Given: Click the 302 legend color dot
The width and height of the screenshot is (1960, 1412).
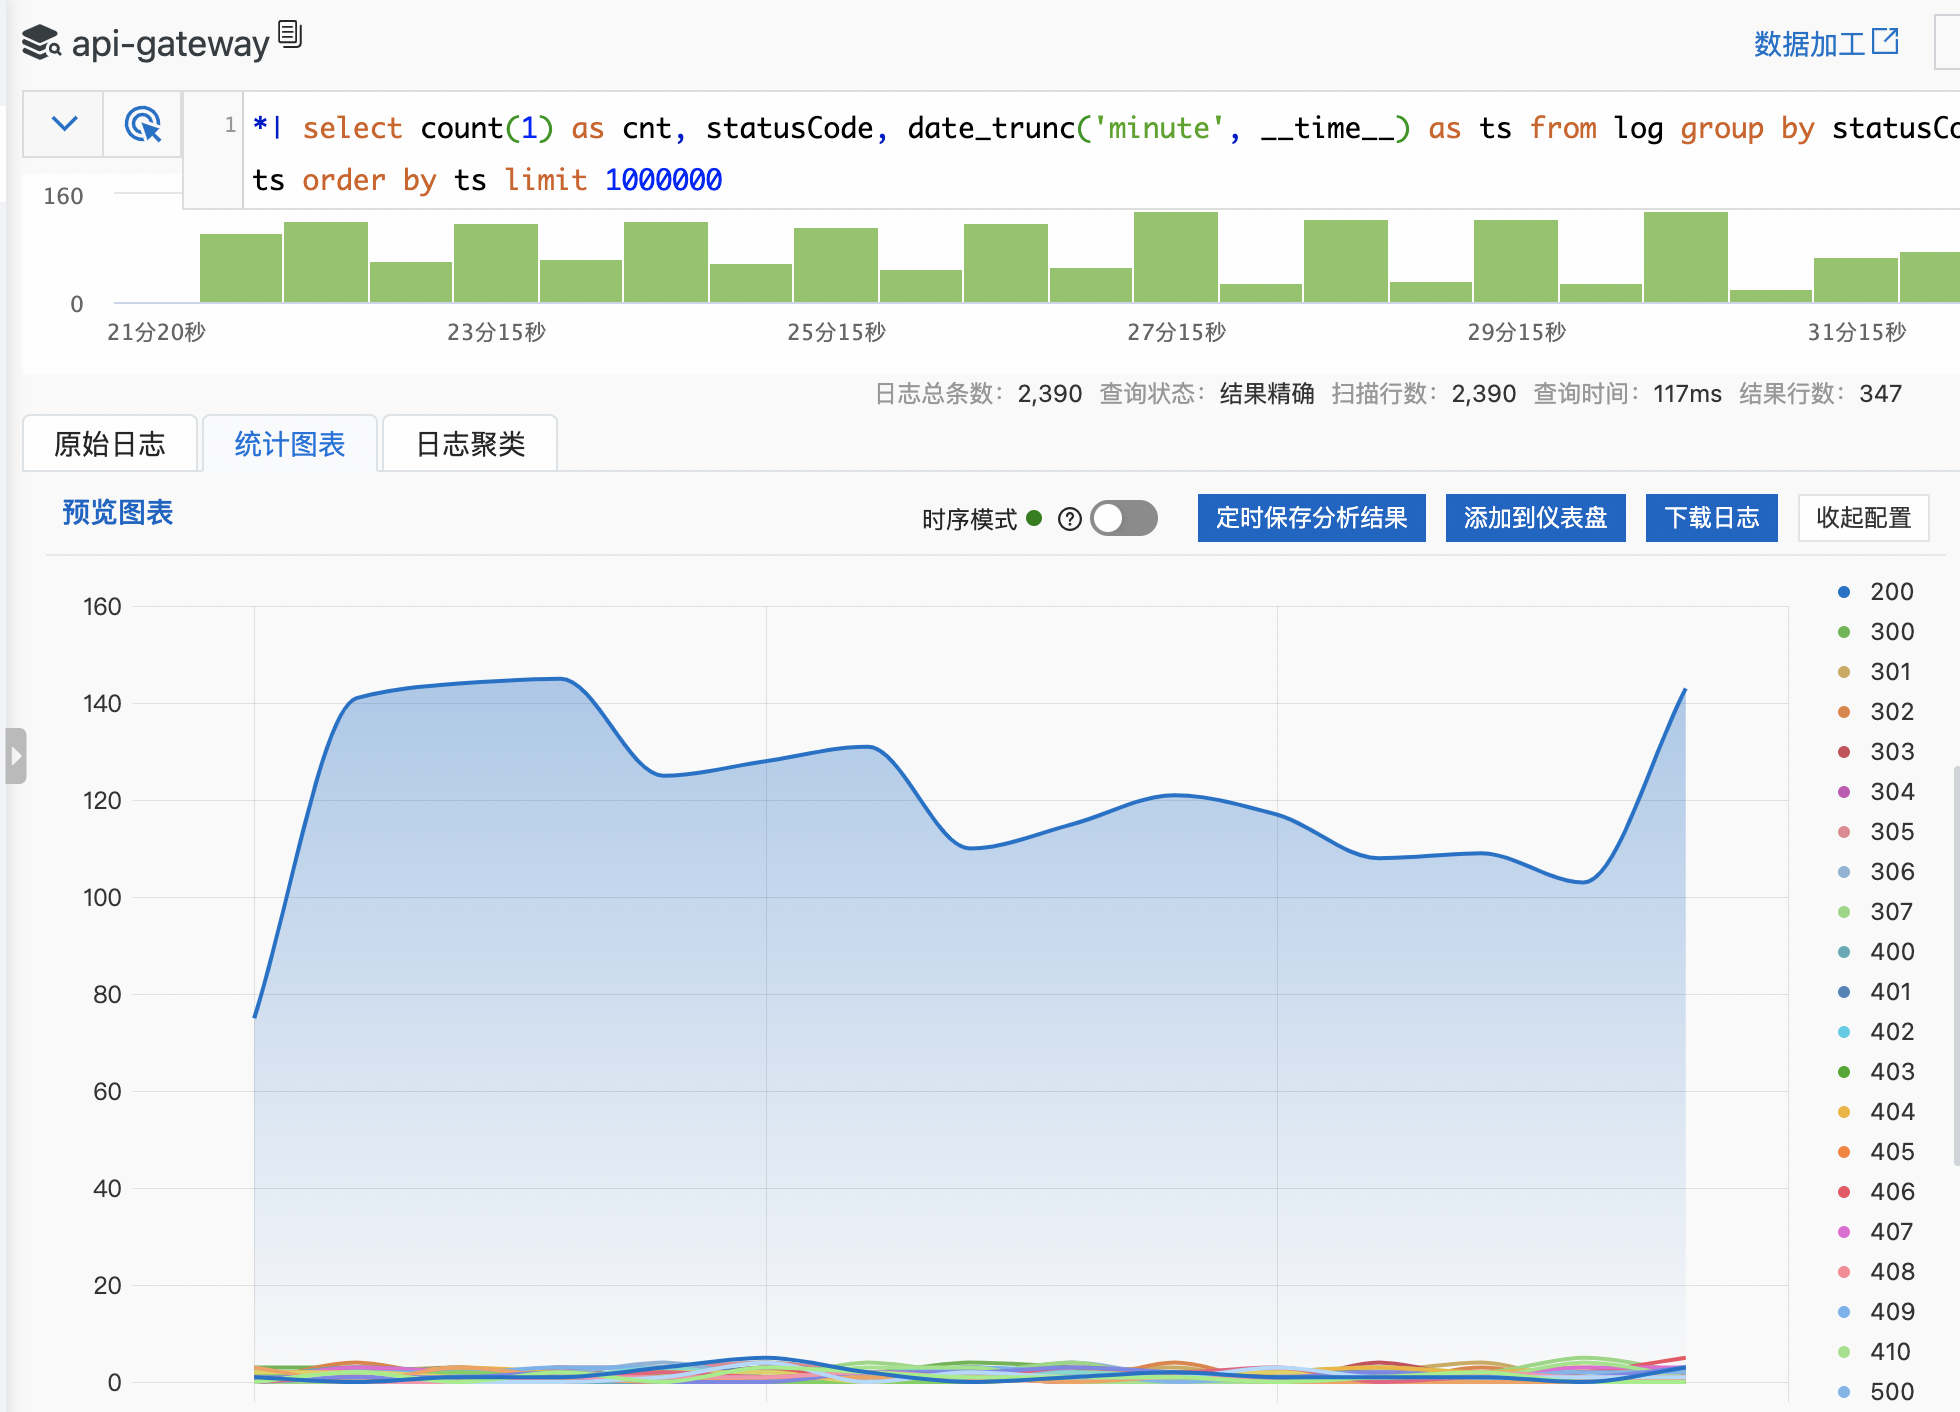Looking at the screenshot, I should pyautogui.click(x=1844, y=712).
